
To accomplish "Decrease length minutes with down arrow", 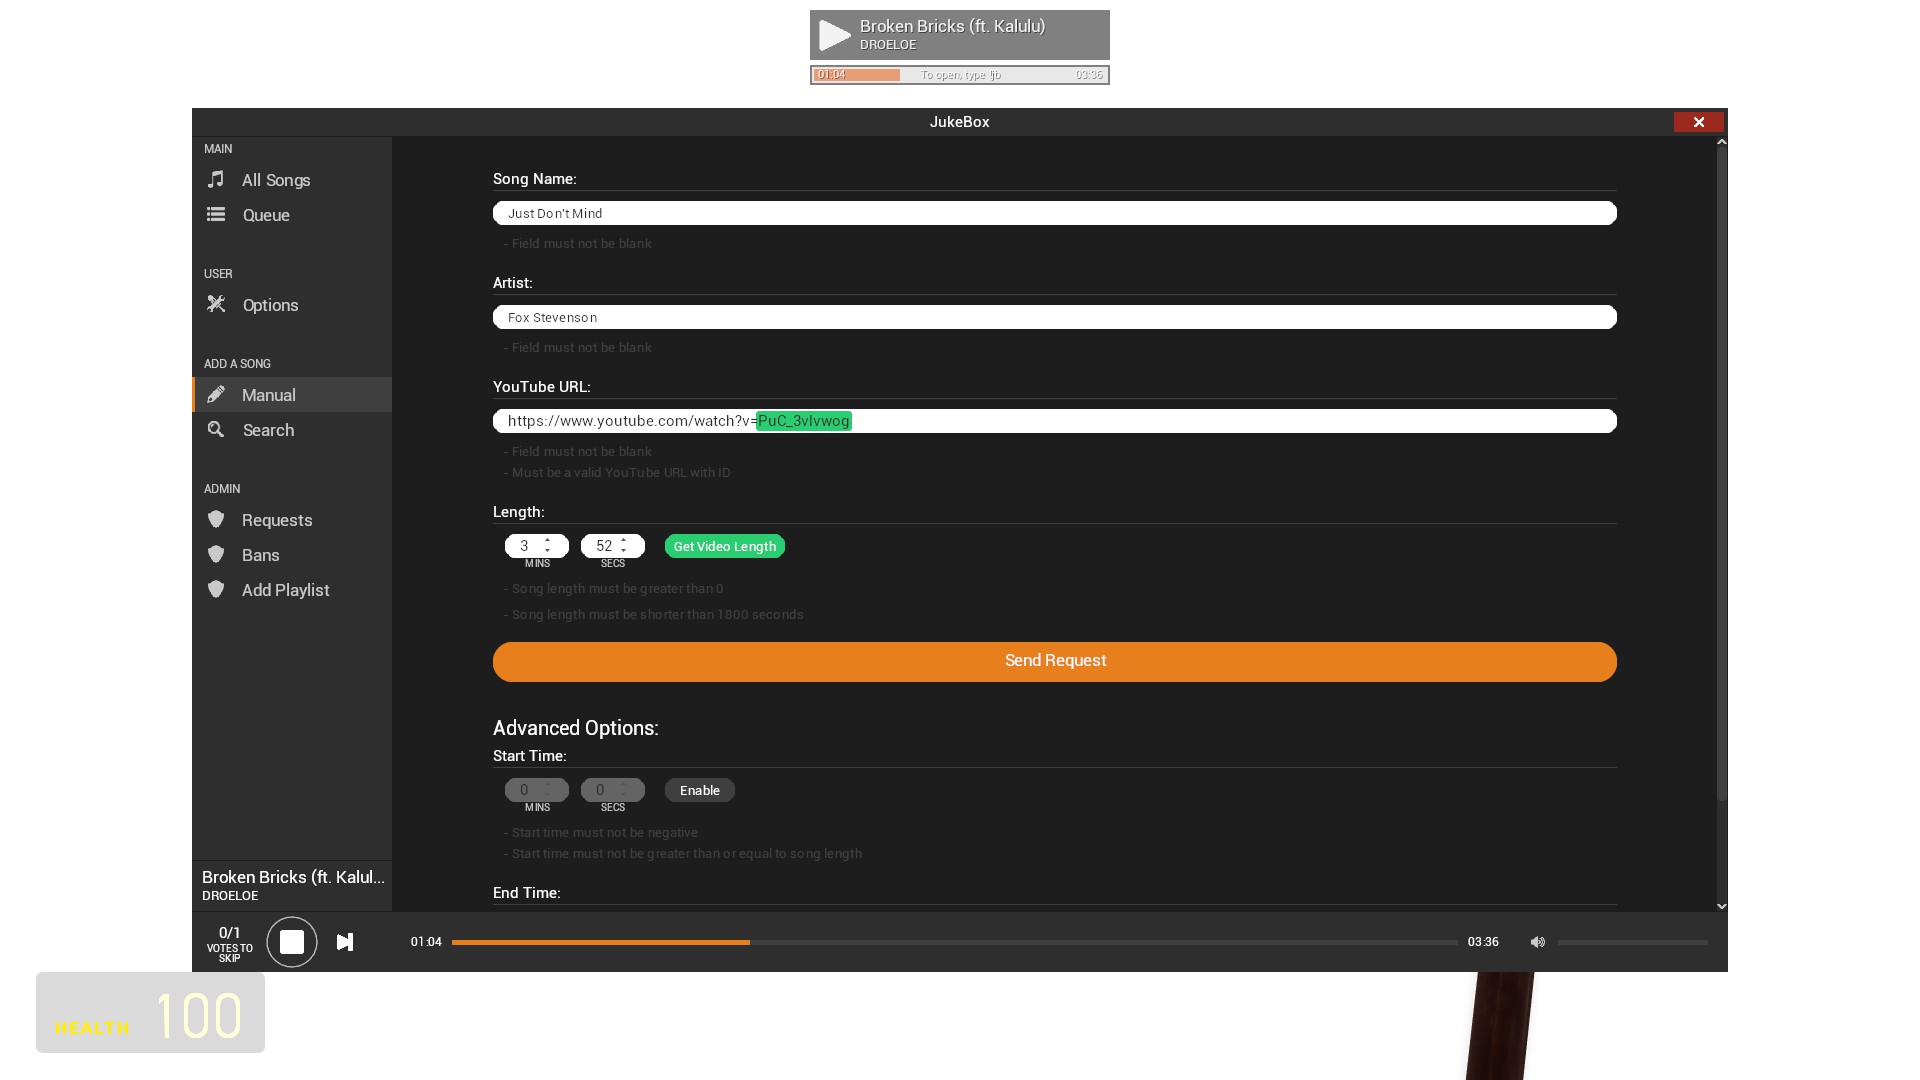I will (548, 551).
